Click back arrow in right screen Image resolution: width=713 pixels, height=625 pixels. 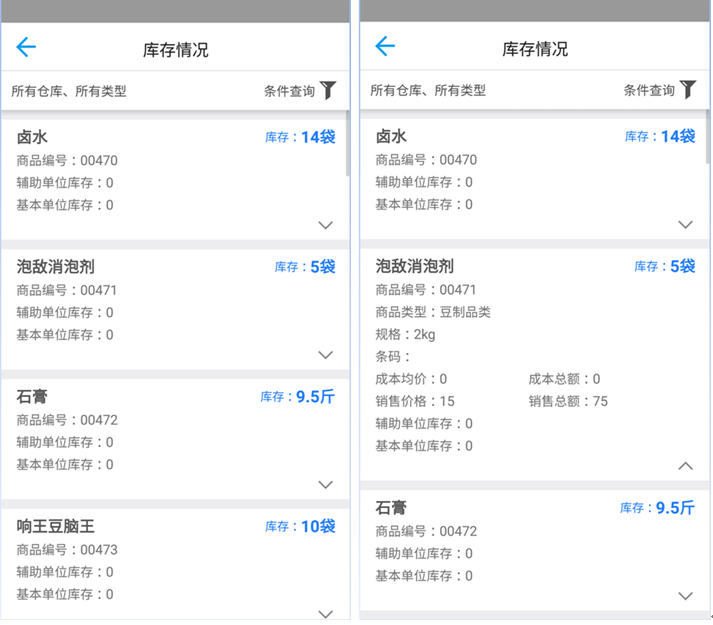385,46
